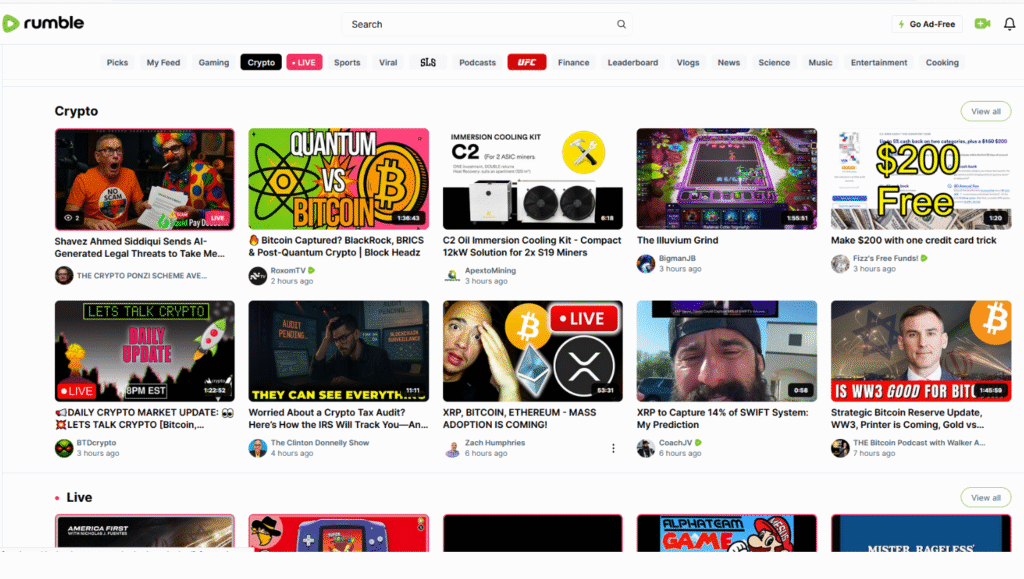The height and width of the screenshot is (579, 1024).
Task: Click Go Ad-Free button
Action: tap(927, 24)
